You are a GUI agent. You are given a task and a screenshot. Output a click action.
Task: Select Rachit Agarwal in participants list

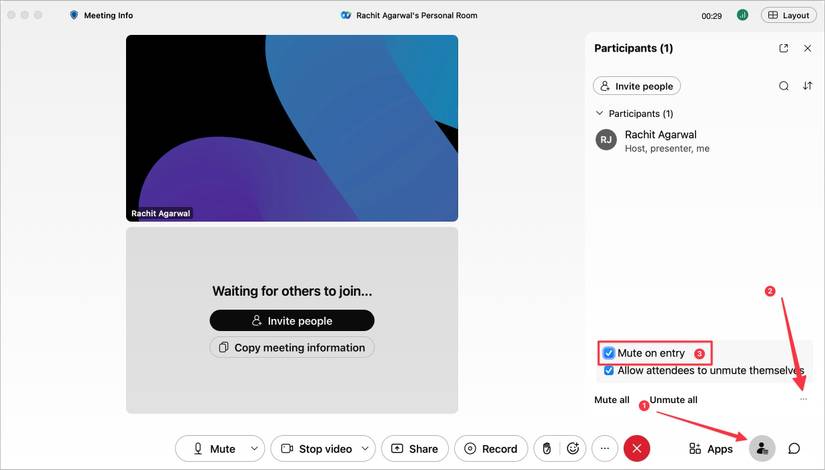pos(660,140)
